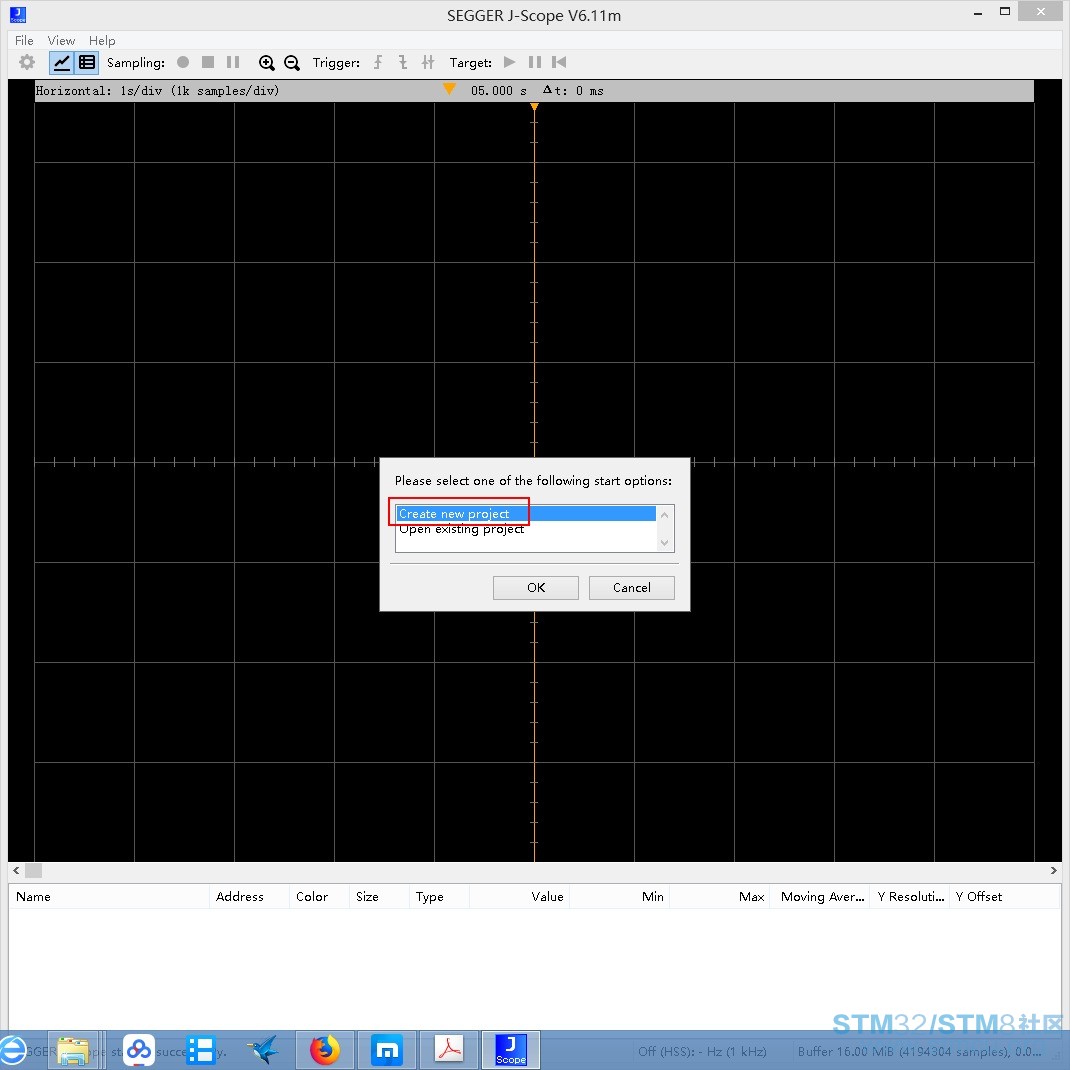Zoom in with magnifier plus icon
Viewport: 1070px width, 1070px height.
[266, 63]
